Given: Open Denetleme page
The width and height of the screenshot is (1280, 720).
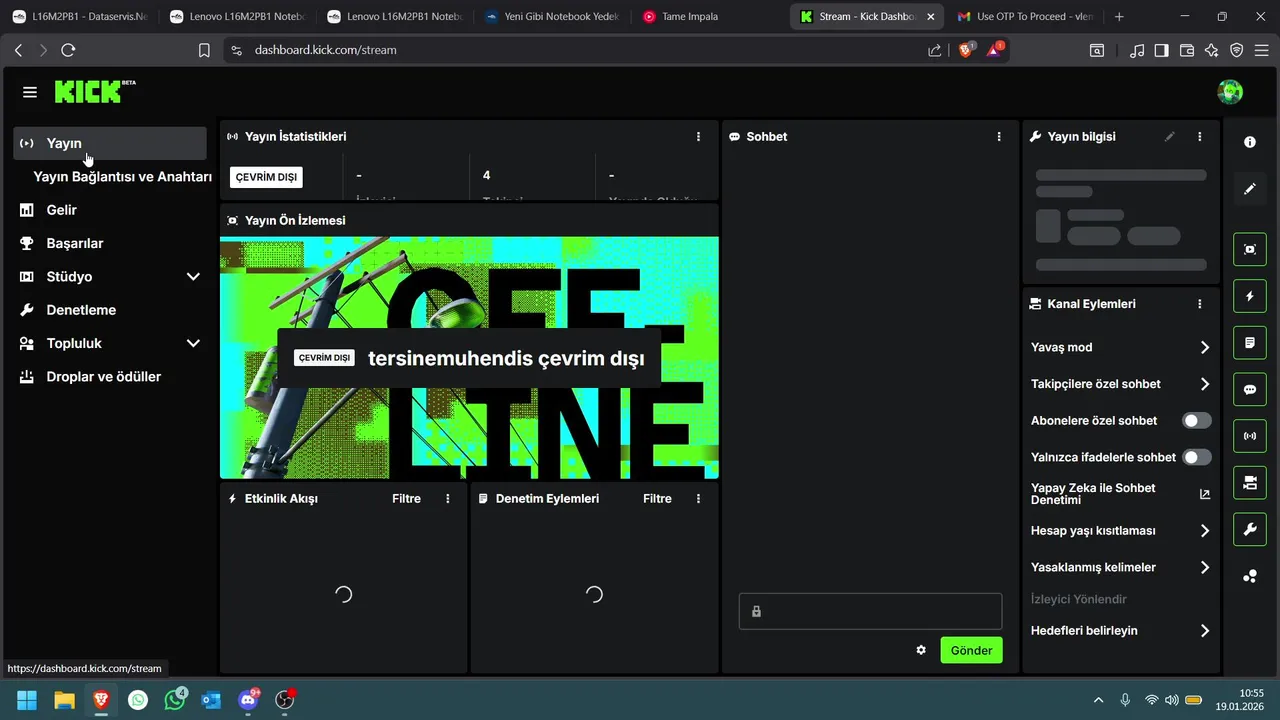Looking at the screenshot, I should point(110,310).
